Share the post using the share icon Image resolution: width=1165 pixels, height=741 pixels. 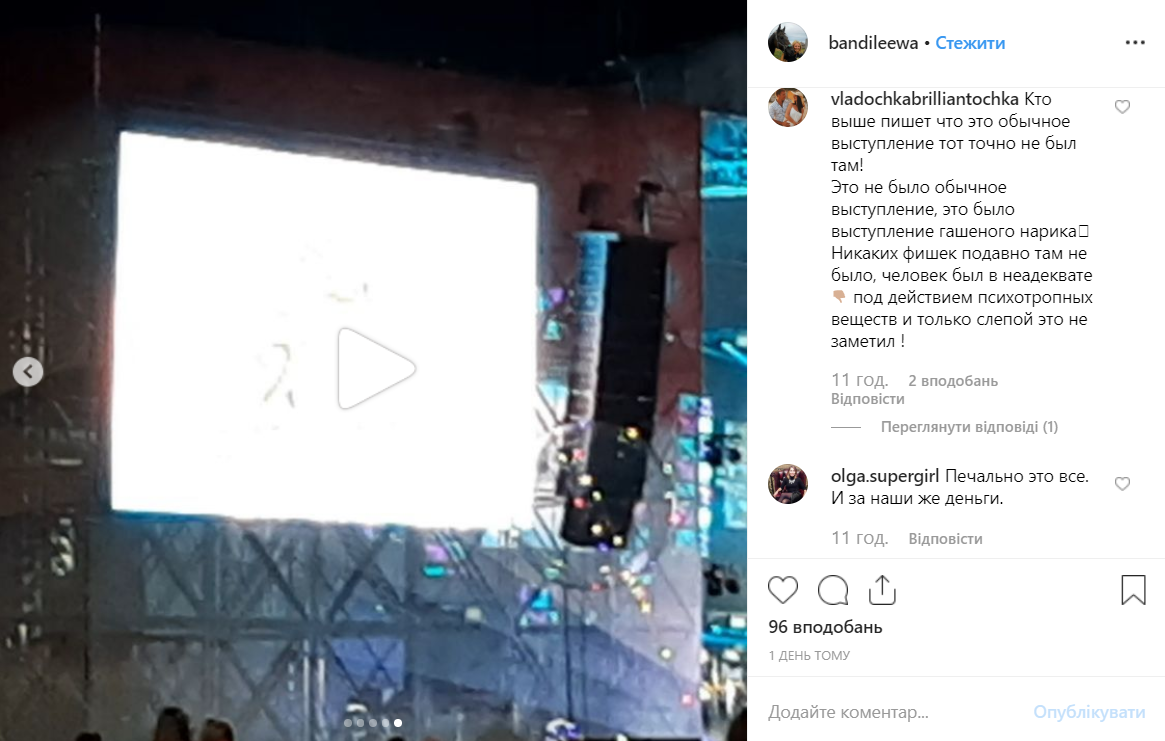pyautogui.click(x=882, y=590)
